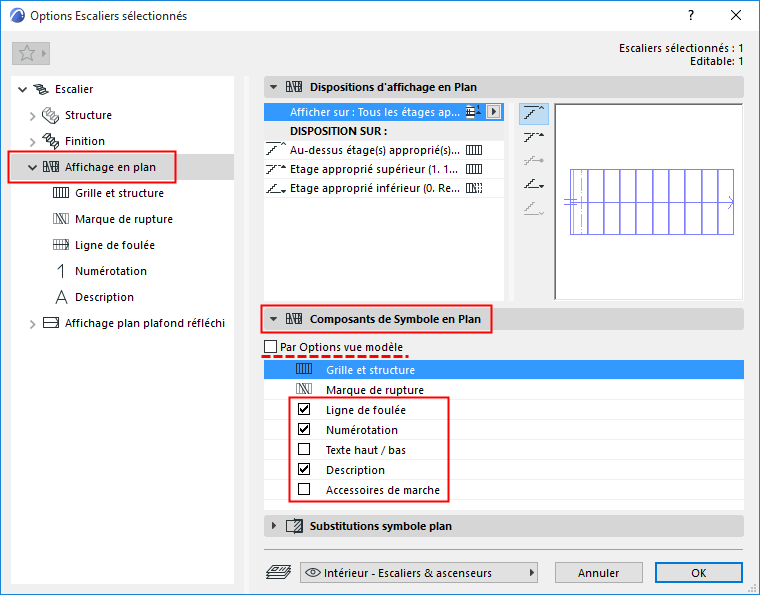
Task: Select top relevant story preview button
Action: pyautogui.click(x=534, y=138)
